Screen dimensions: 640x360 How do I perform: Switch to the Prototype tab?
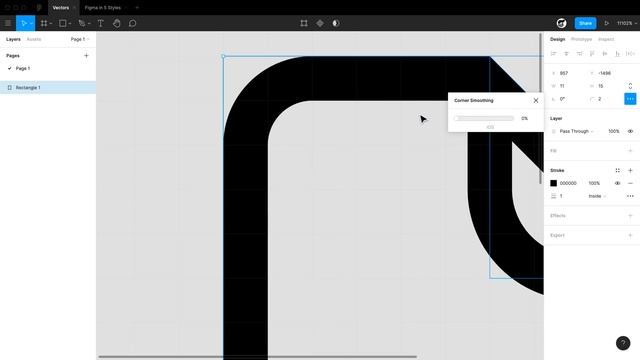(x=581, y=39)
